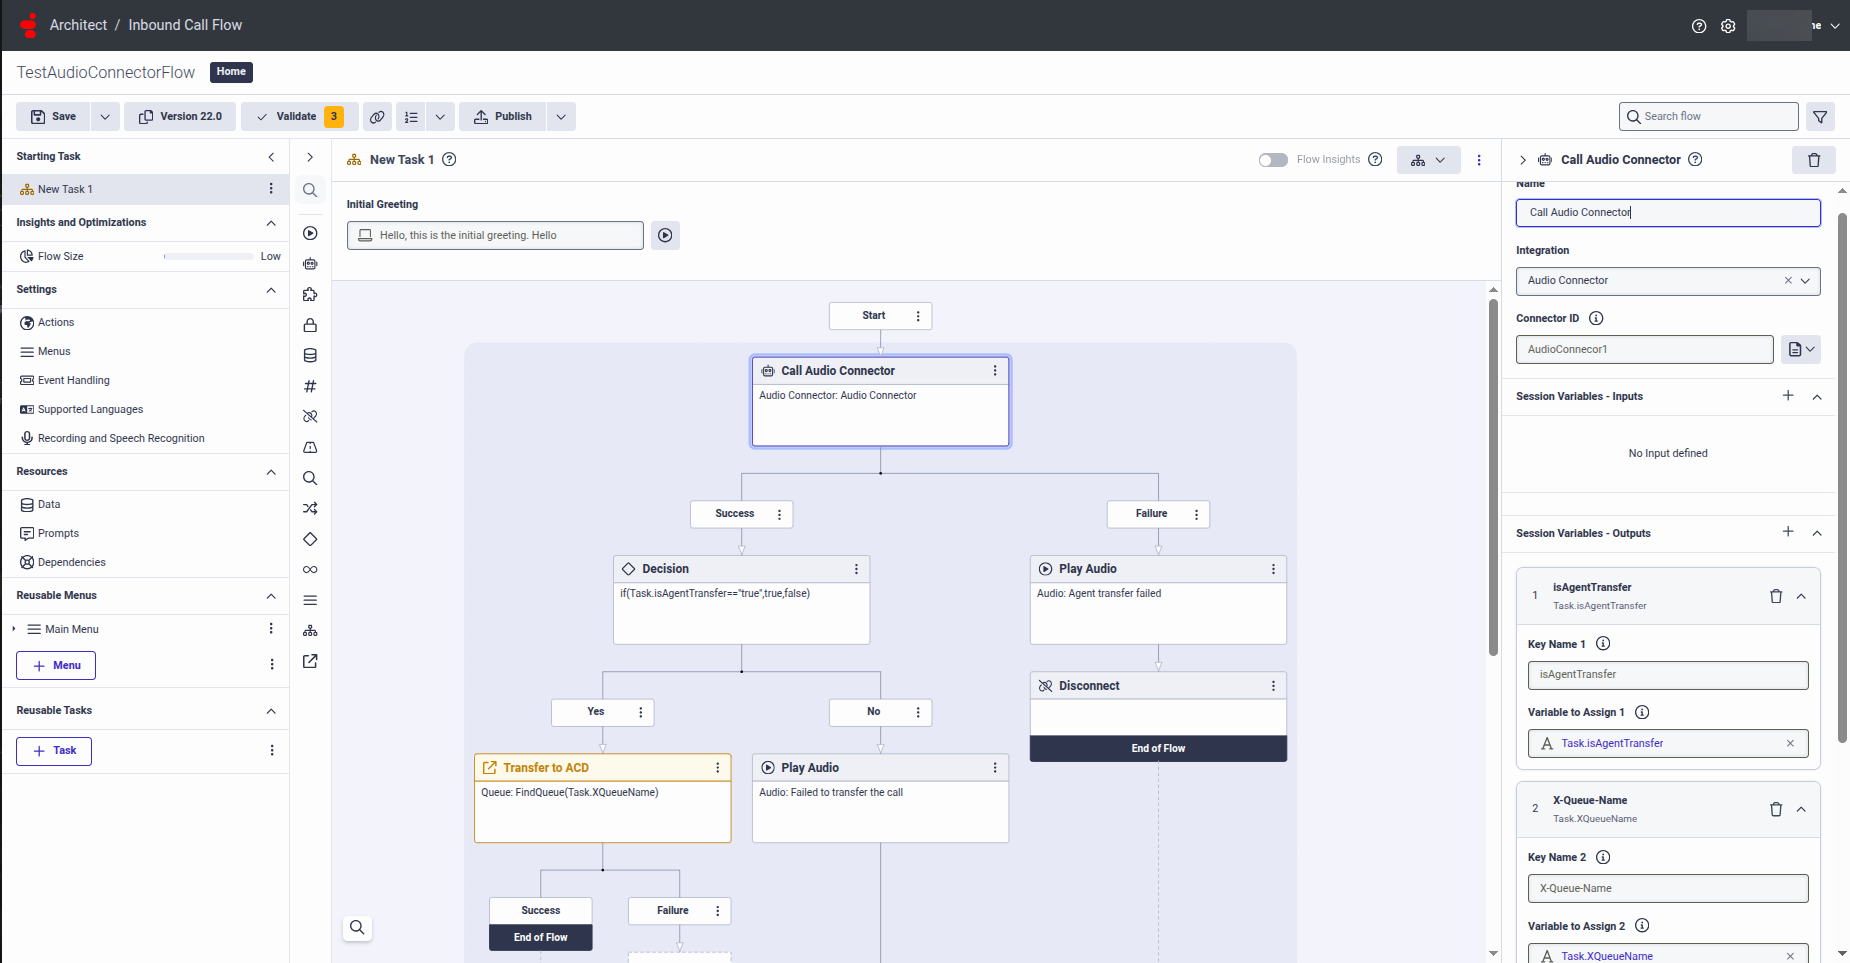Screen dimensions: 1850x963
Task: Collapse the Settings section
Action: [271, 290]
